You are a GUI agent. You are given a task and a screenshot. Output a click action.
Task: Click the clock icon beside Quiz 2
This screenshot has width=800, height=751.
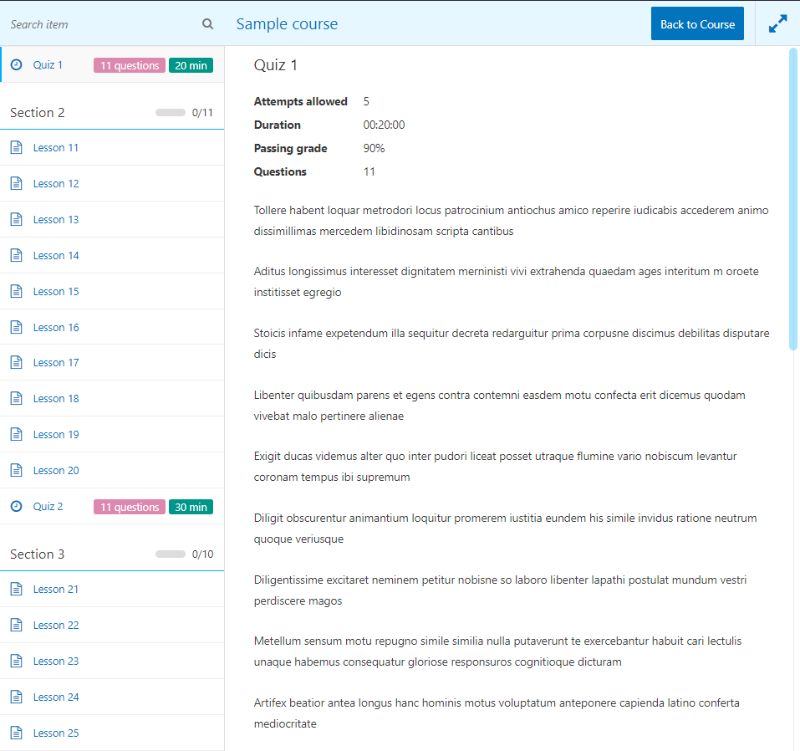pos(16,506)
